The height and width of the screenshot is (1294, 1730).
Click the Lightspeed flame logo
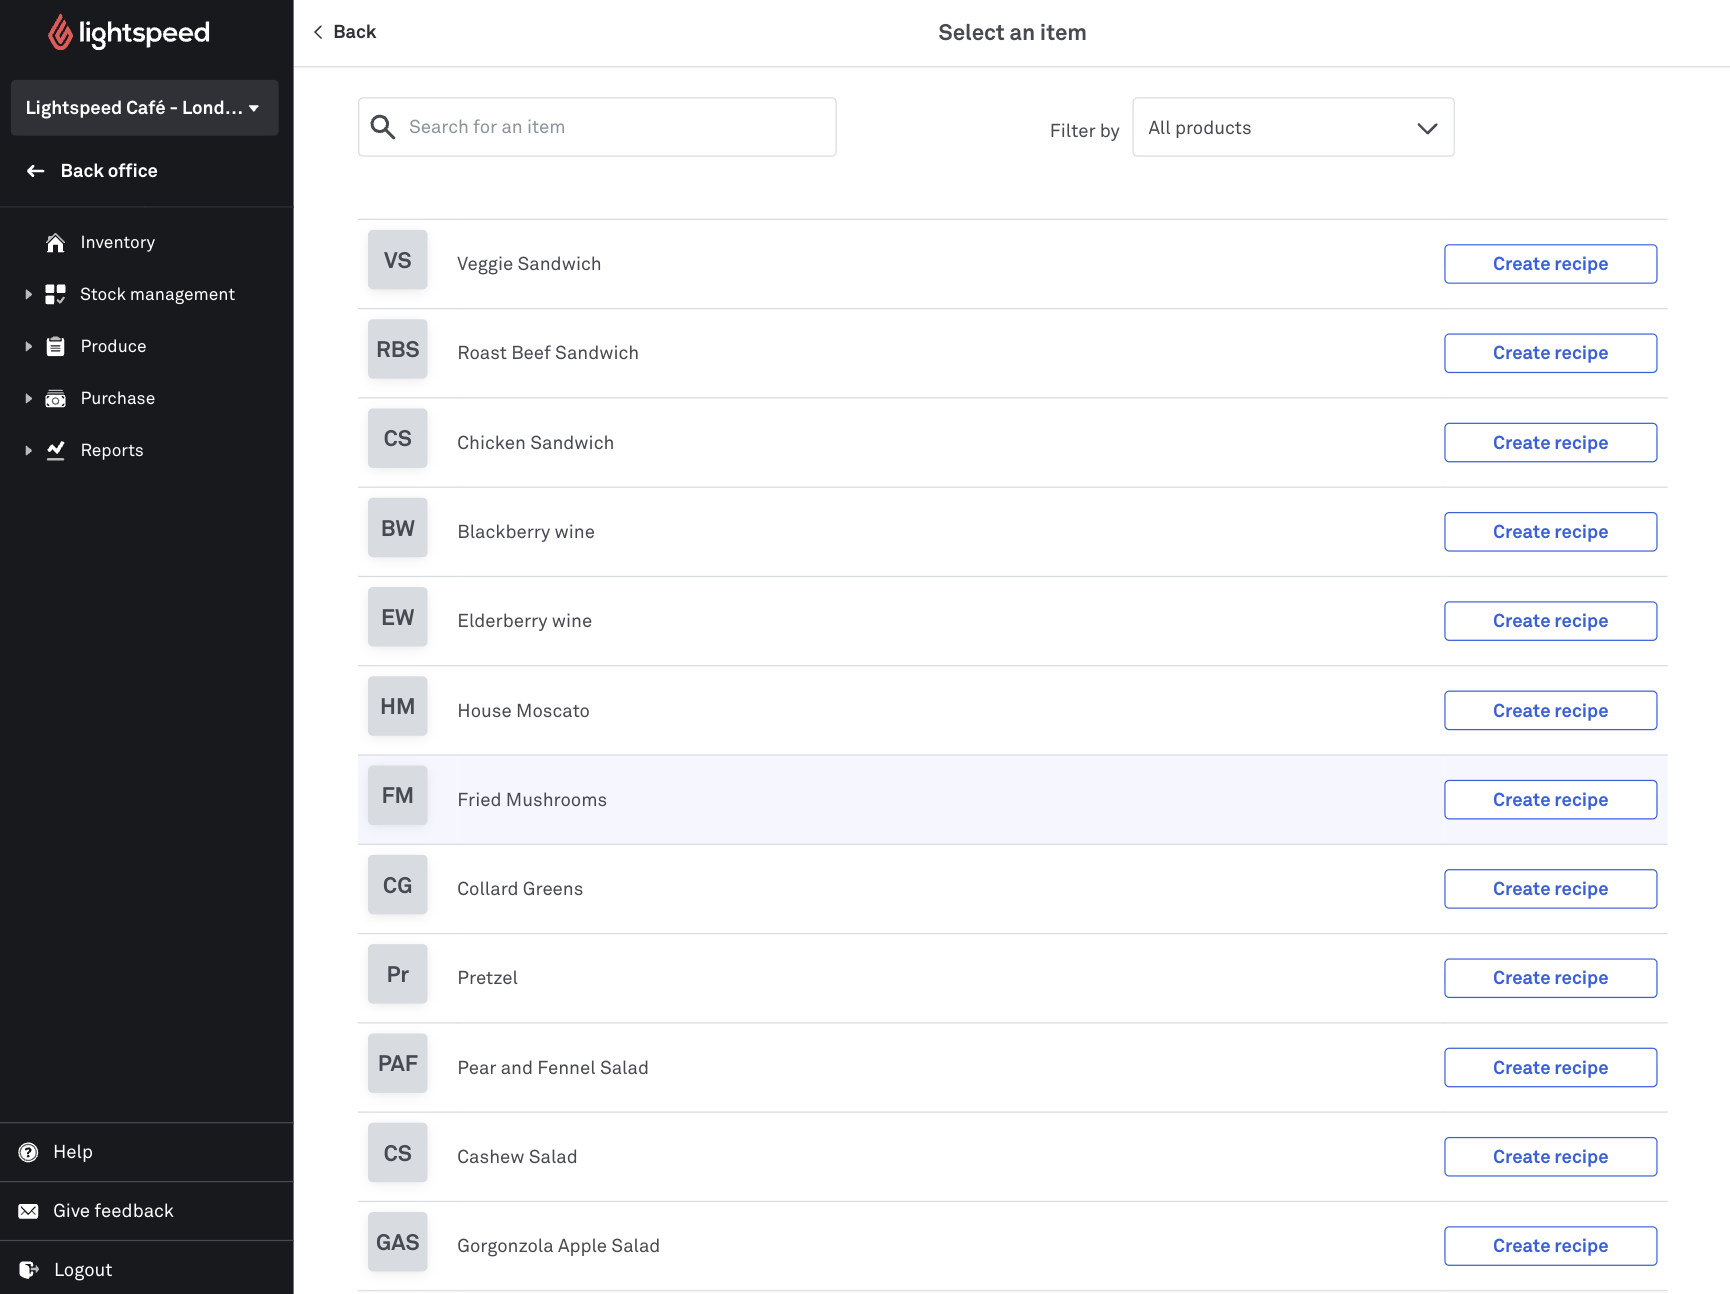pyautogui.click(x=61, y=33)
